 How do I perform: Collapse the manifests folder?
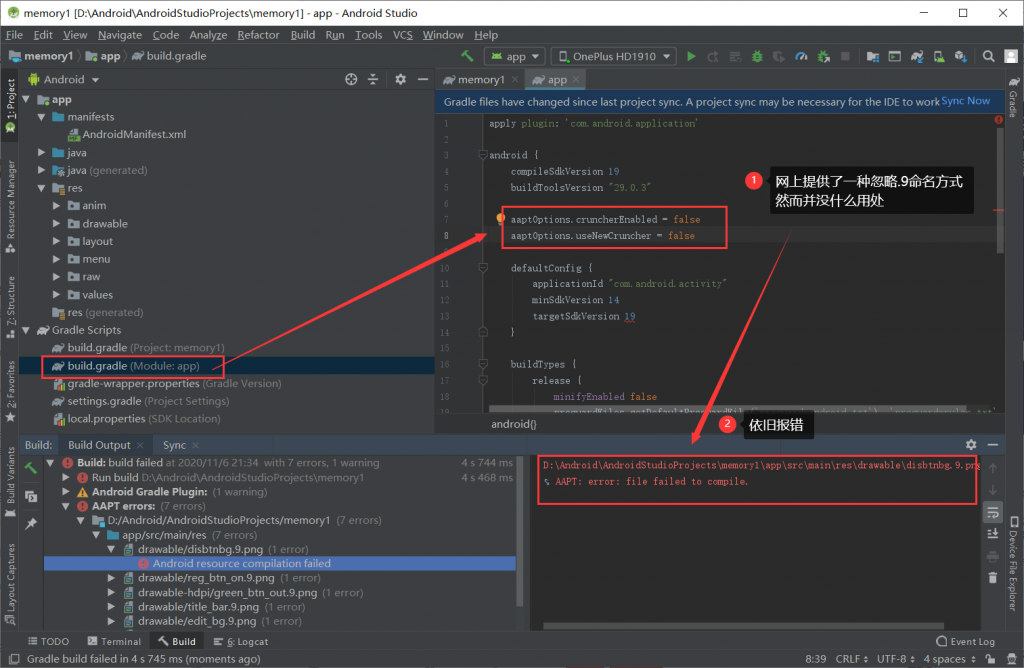click(42, 117)
